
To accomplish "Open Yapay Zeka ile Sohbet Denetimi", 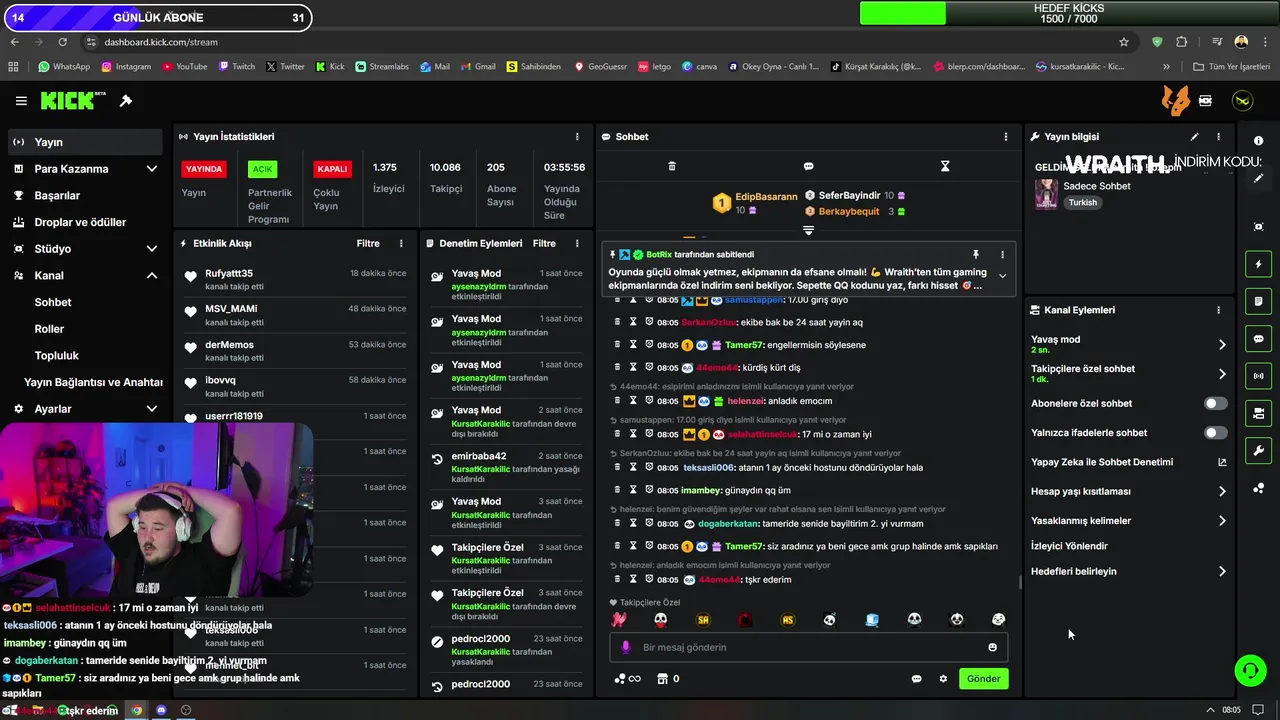I will pos(1128,462).
